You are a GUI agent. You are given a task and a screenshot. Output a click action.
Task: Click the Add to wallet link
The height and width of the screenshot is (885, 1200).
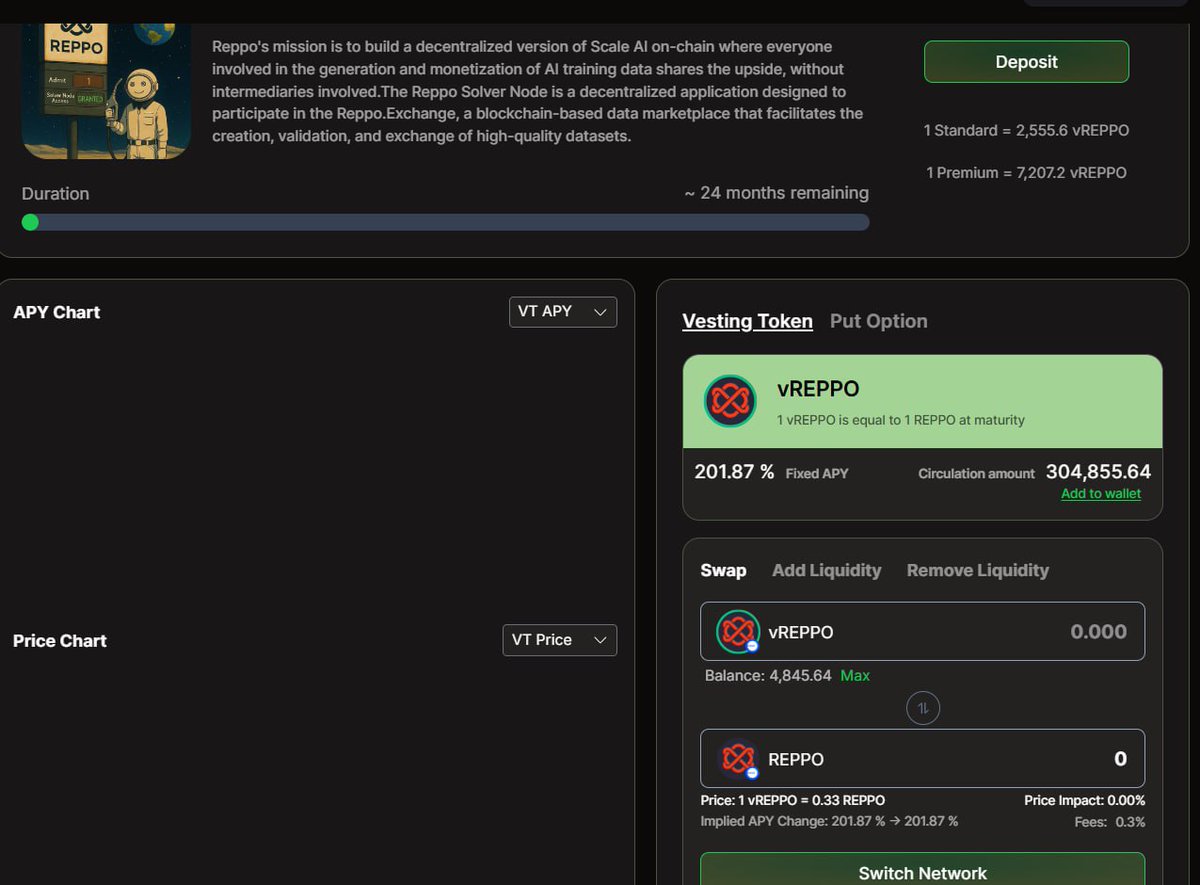1101,494
